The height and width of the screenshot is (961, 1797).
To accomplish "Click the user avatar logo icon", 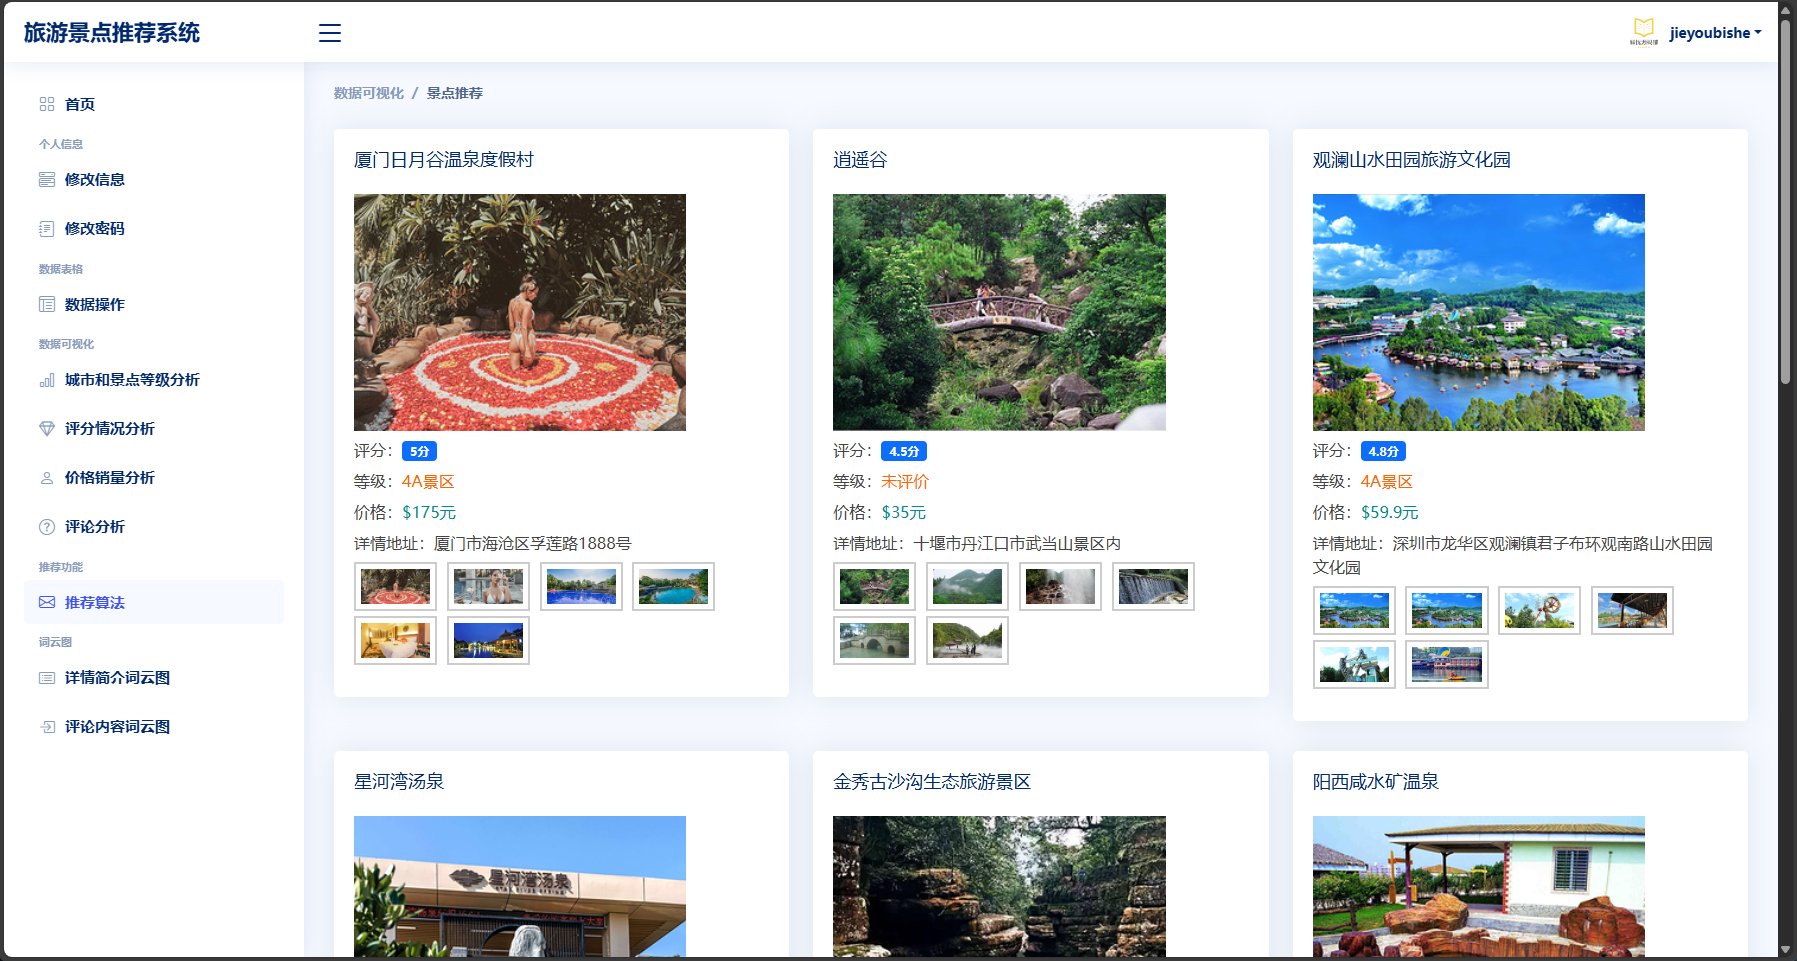I will (x=1644, y=32).
